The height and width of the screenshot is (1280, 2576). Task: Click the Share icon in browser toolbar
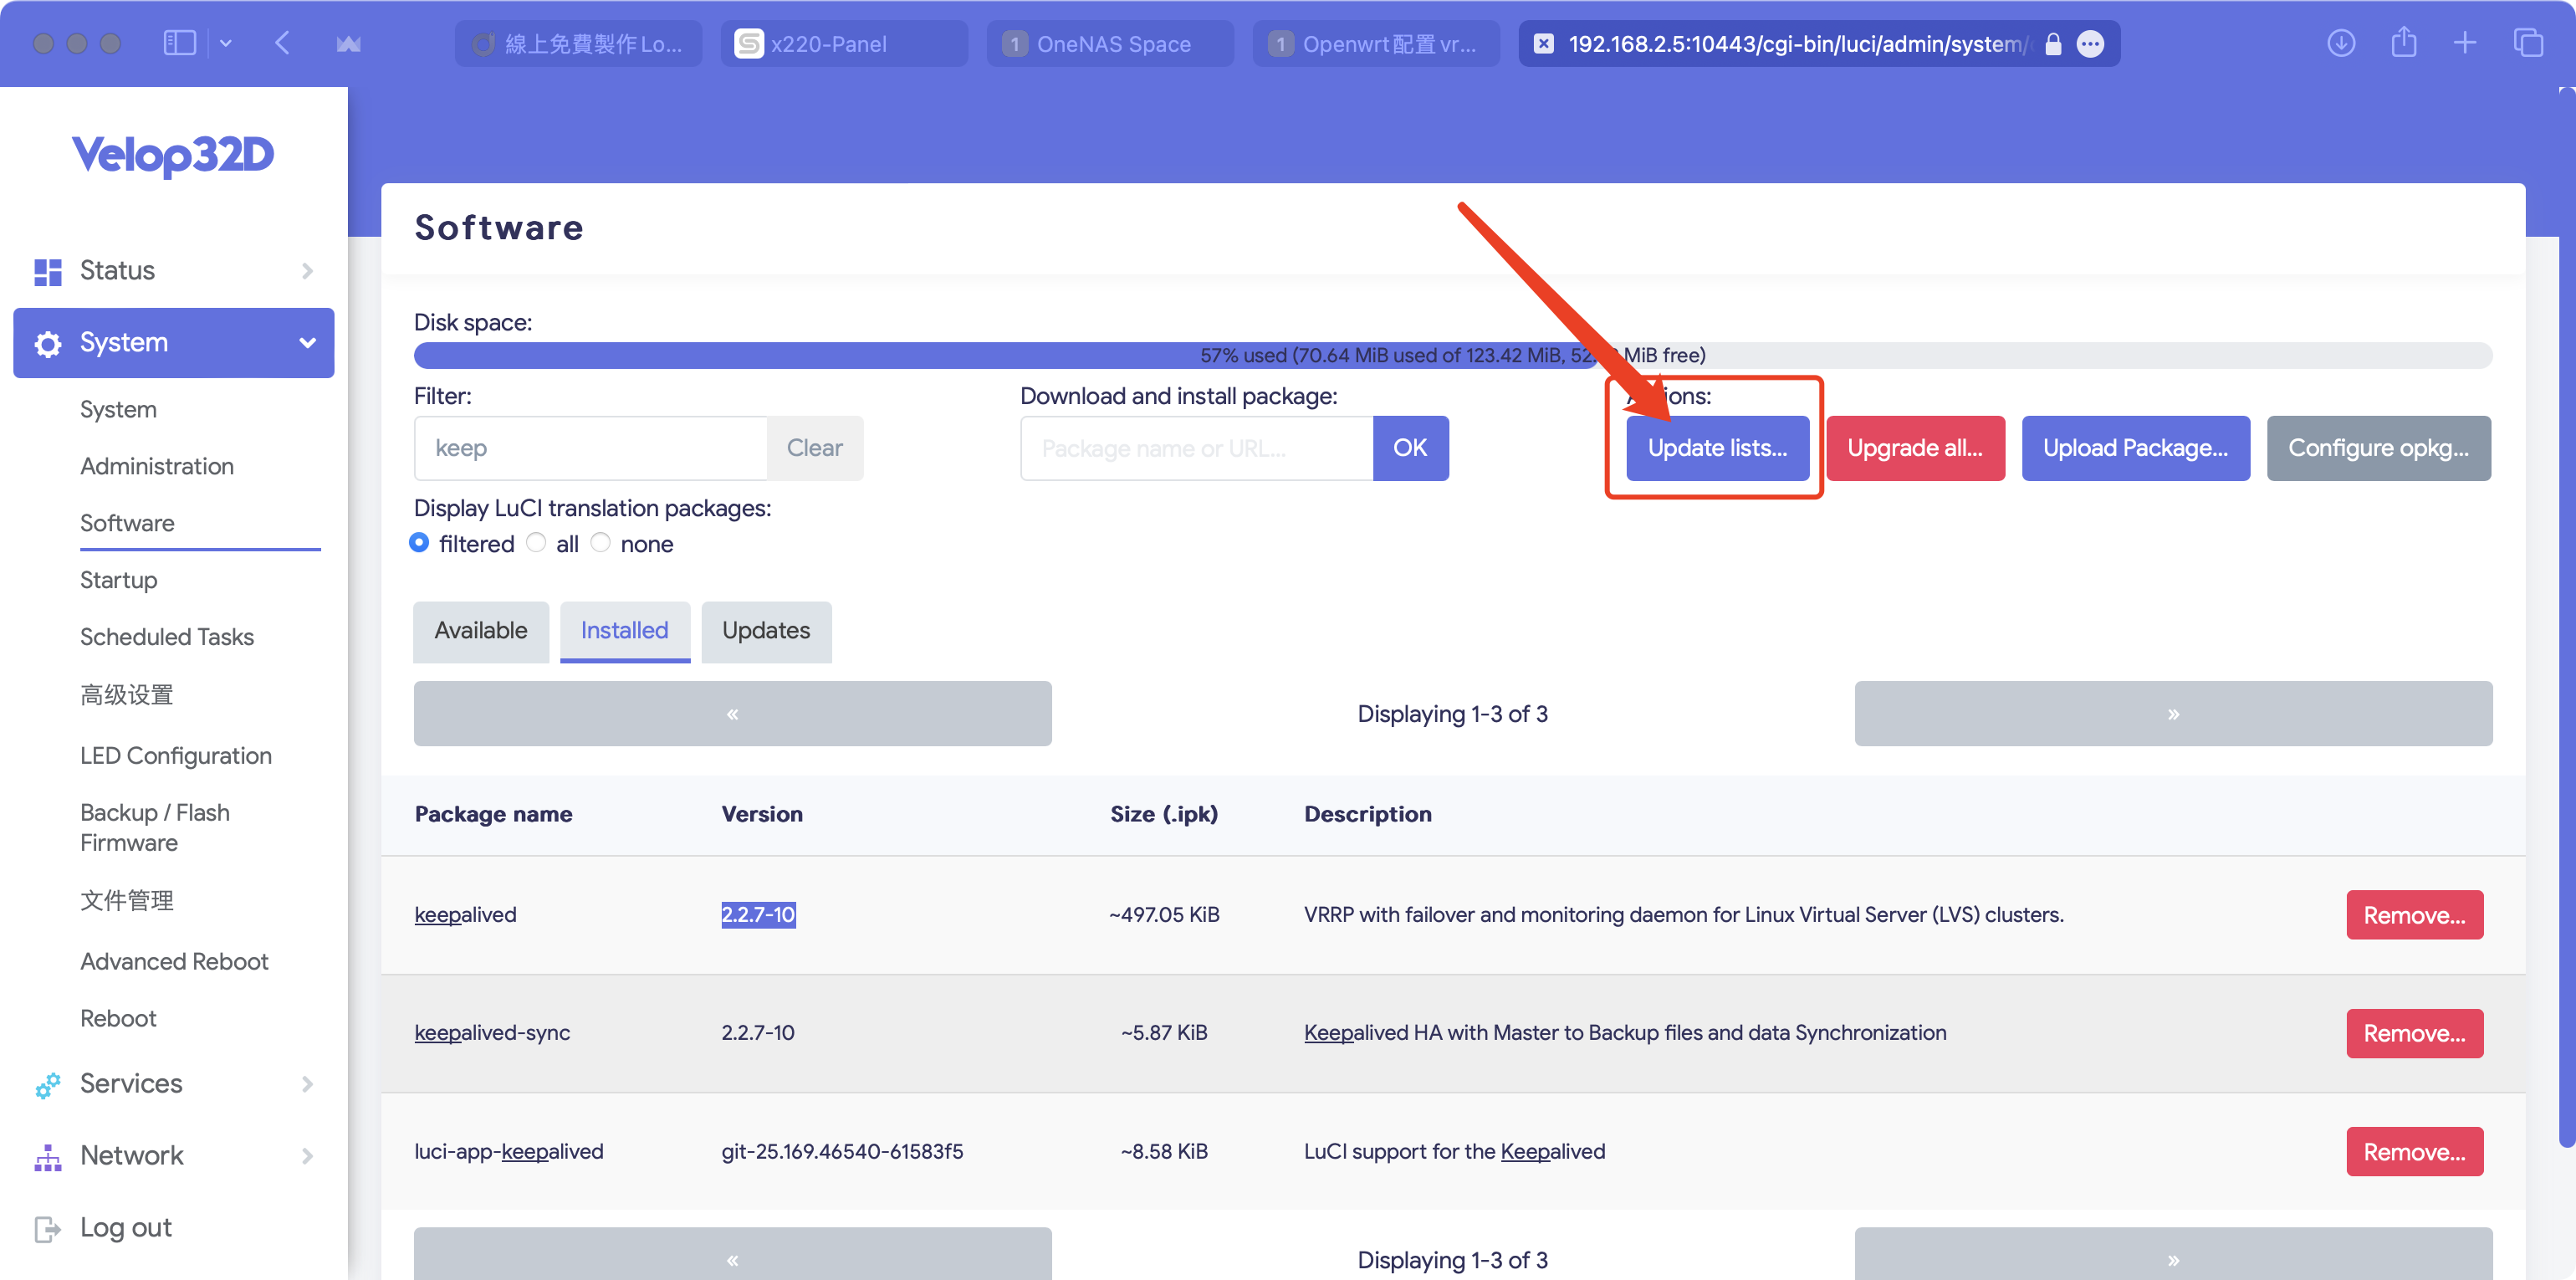[x=2404, y=43]
